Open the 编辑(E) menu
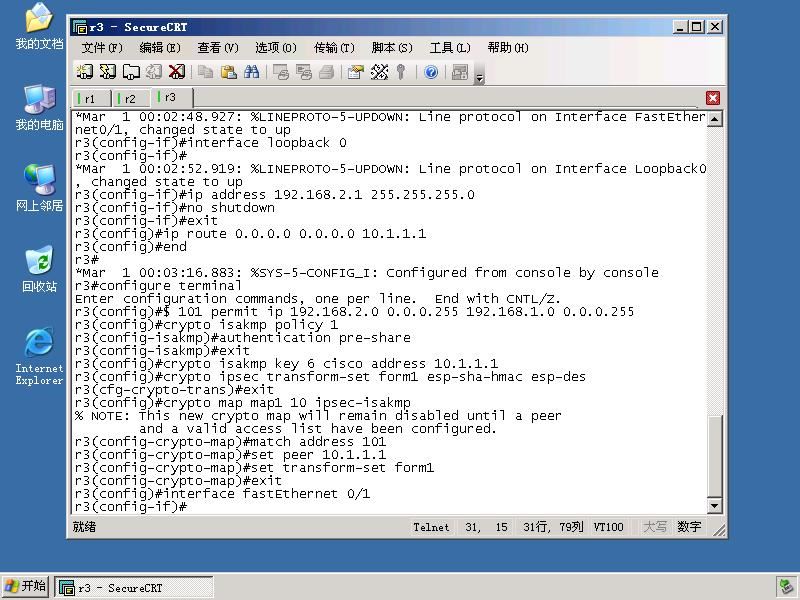 [x=160, y=48]
